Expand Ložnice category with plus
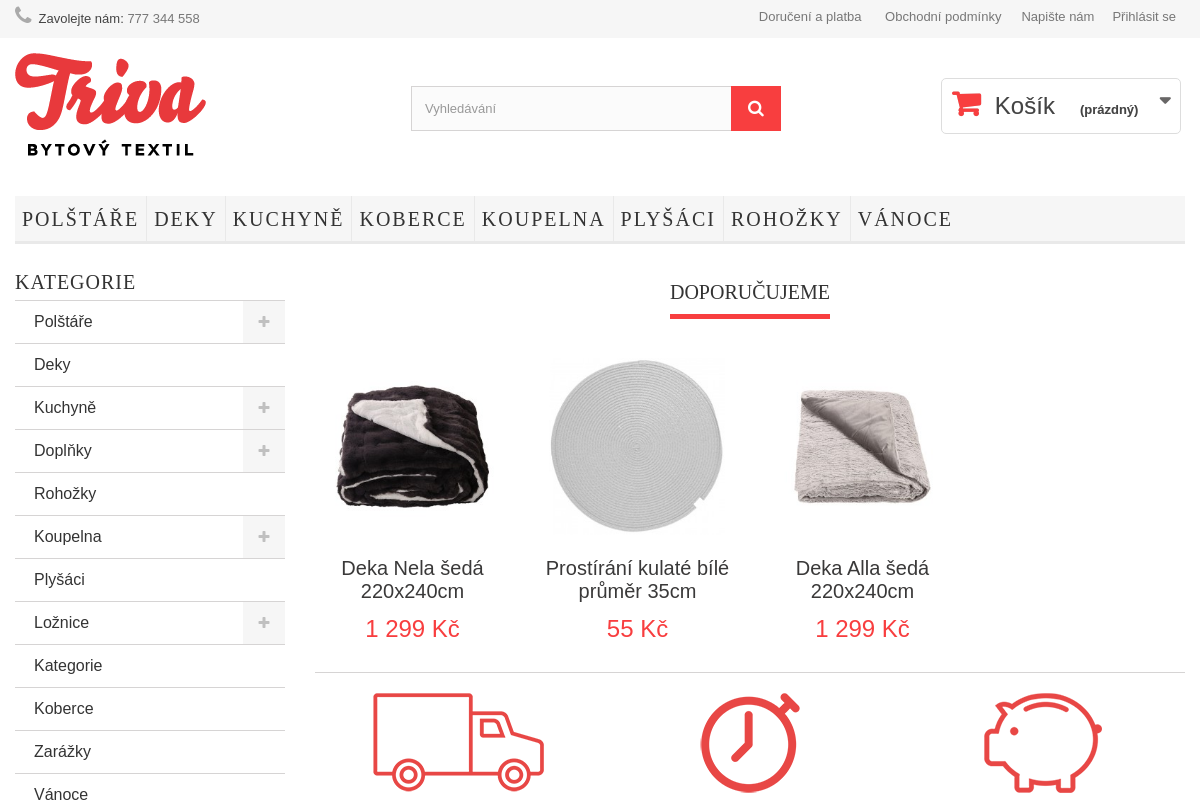 pyautogui.click(x=264, y=623)
